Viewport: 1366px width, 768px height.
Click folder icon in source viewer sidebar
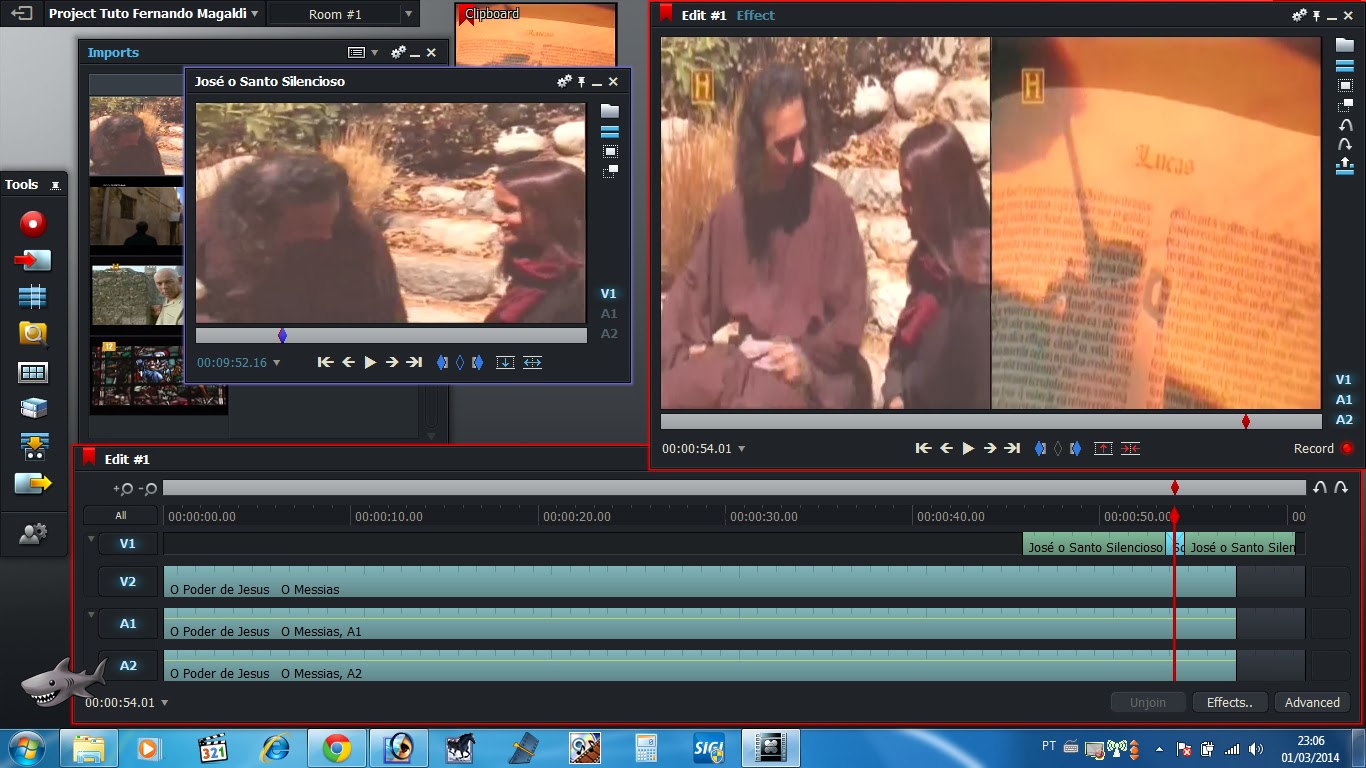[x=609, y=111]
